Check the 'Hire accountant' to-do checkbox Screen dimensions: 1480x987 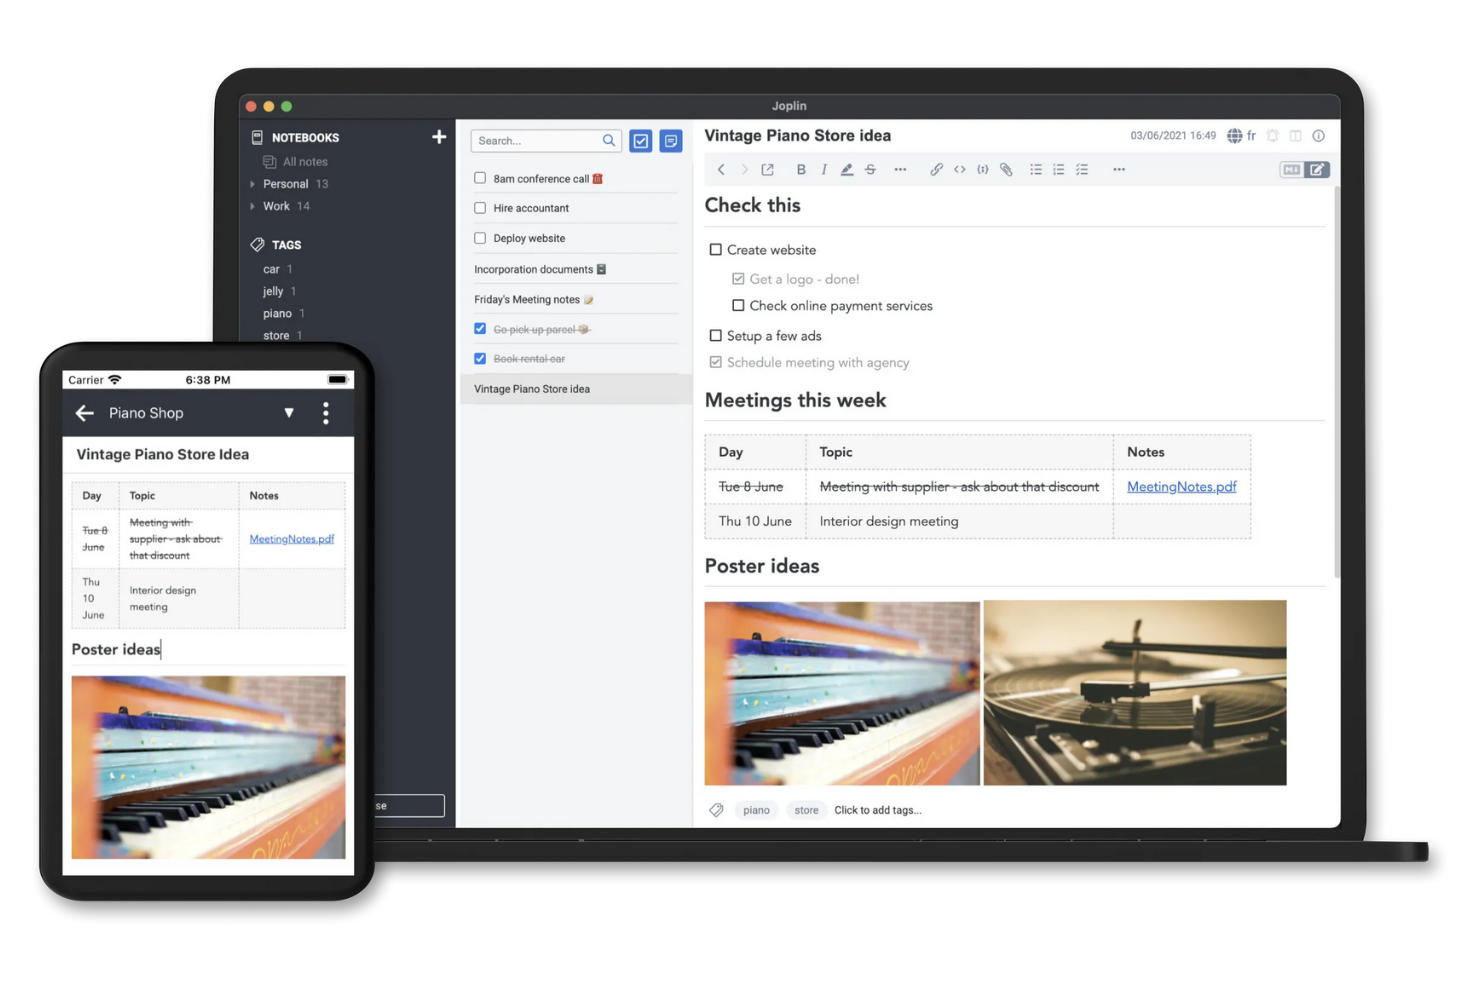click(480, 208)
